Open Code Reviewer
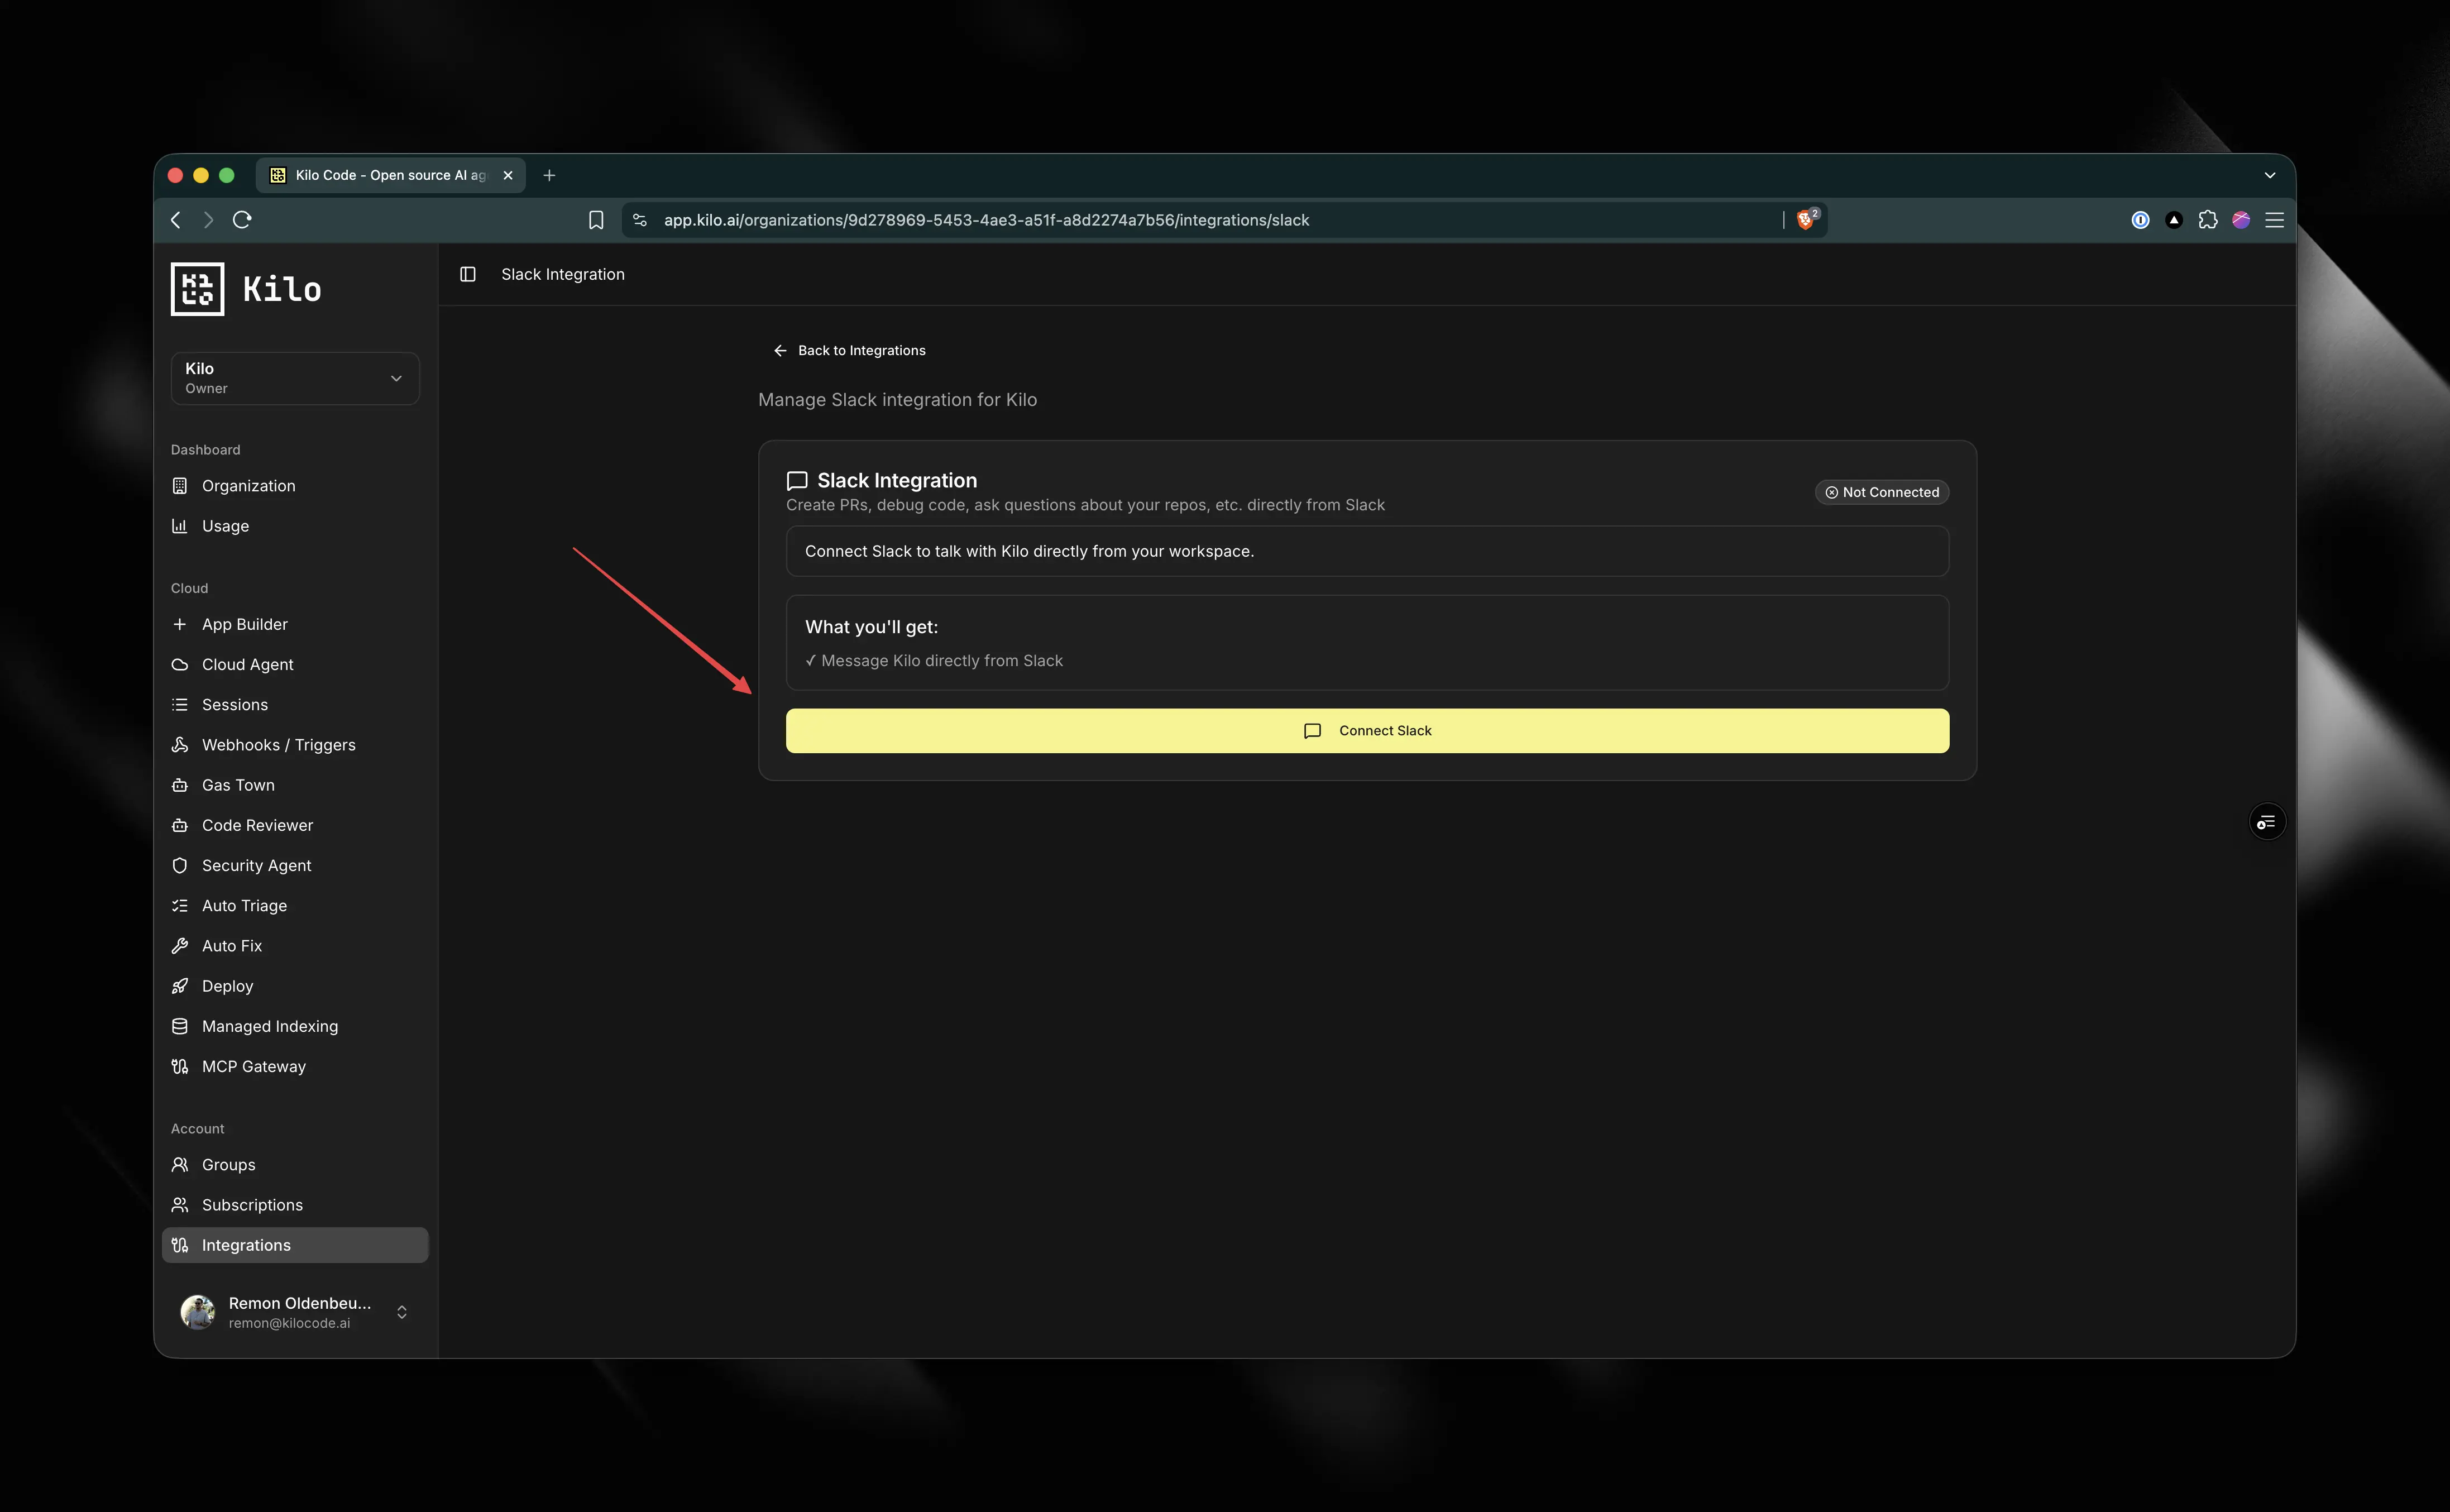 pyautogui.click(x=295, y=825)
